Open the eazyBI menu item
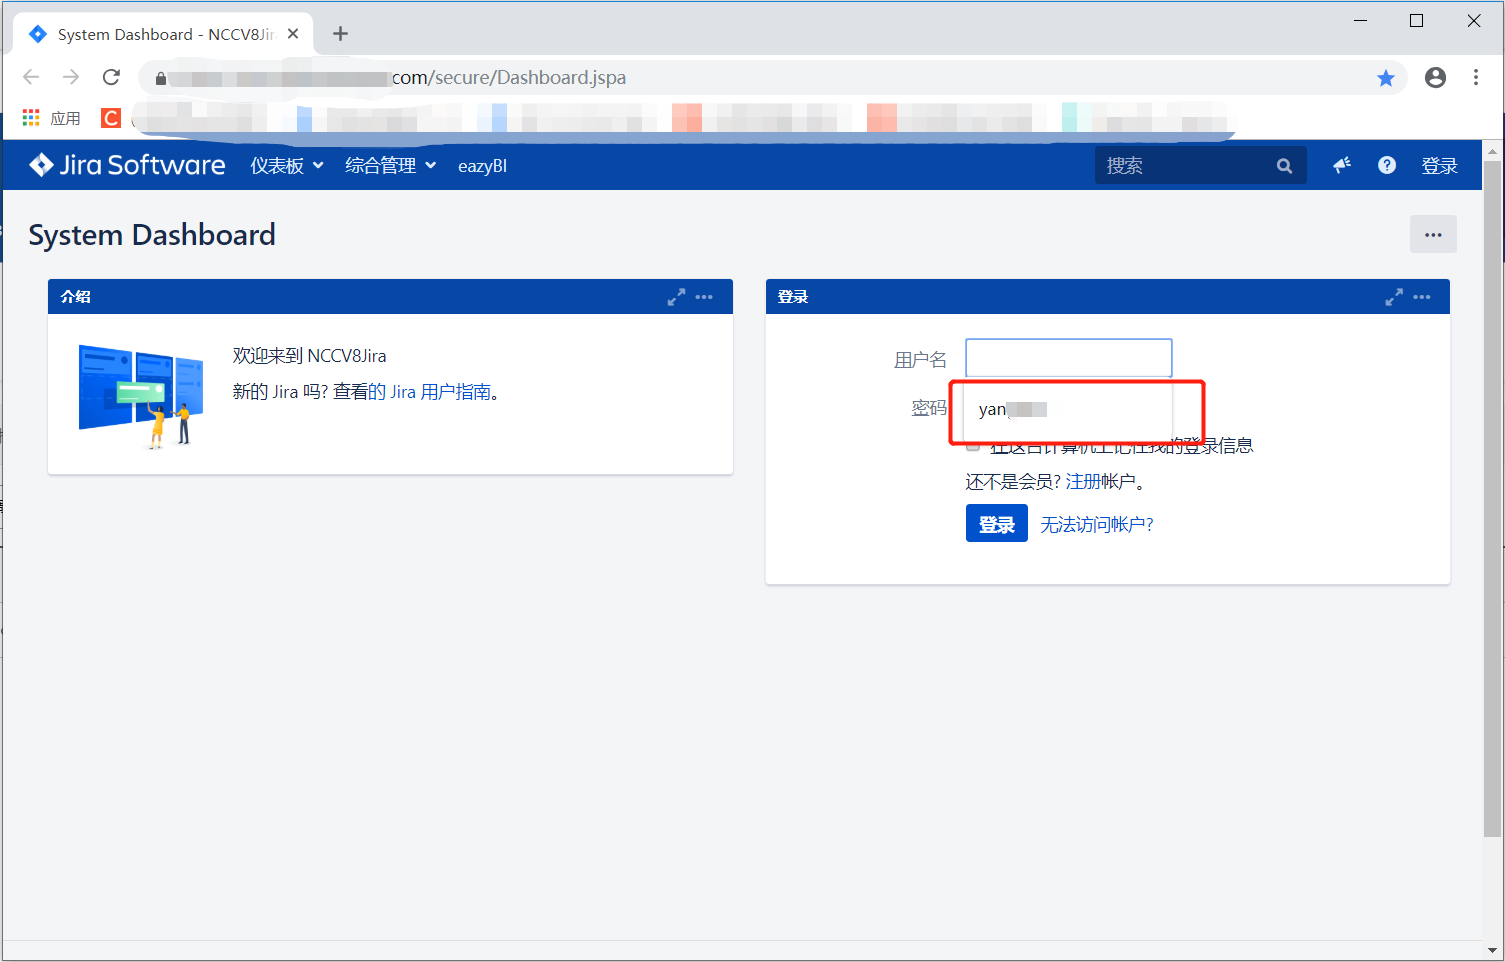1505x962 pixels. (x=482, y=166)
